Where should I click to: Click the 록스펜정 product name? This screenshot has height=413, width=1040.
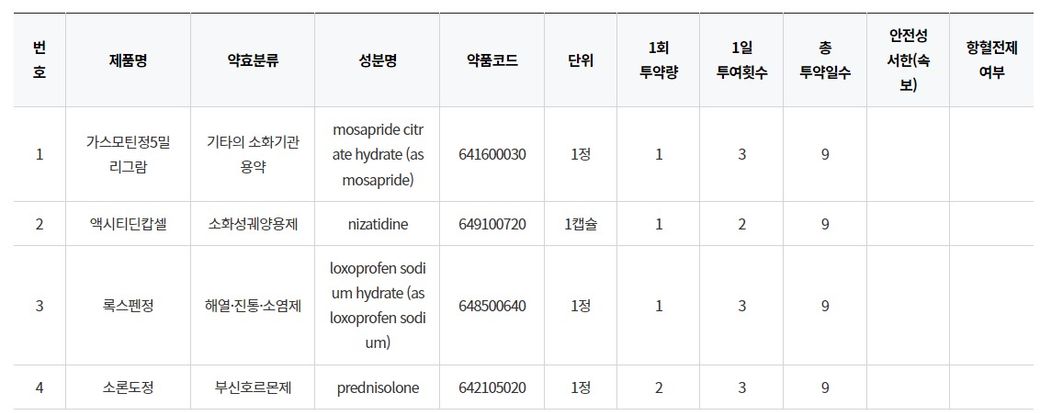point(128,305)
